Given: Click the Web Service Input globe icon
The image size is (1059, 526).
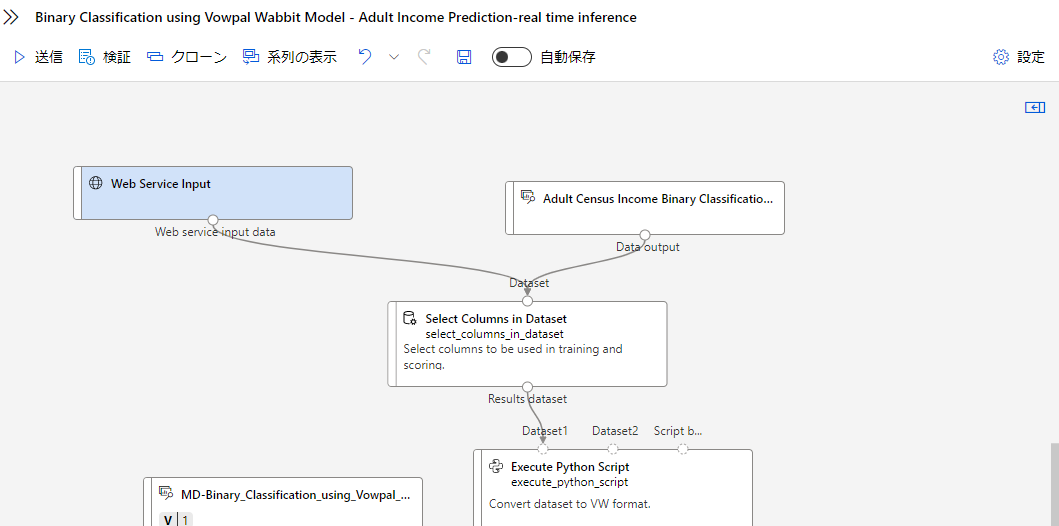Looking at the screenshot, I should [96, 184].
